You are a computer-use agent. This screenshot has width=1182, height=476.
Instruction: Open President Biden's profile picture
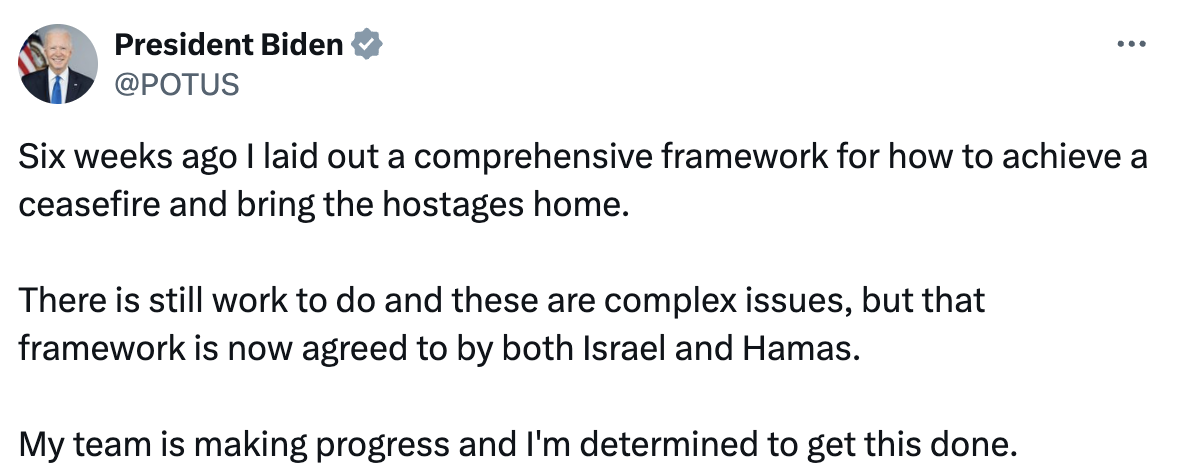click(56, 64)
